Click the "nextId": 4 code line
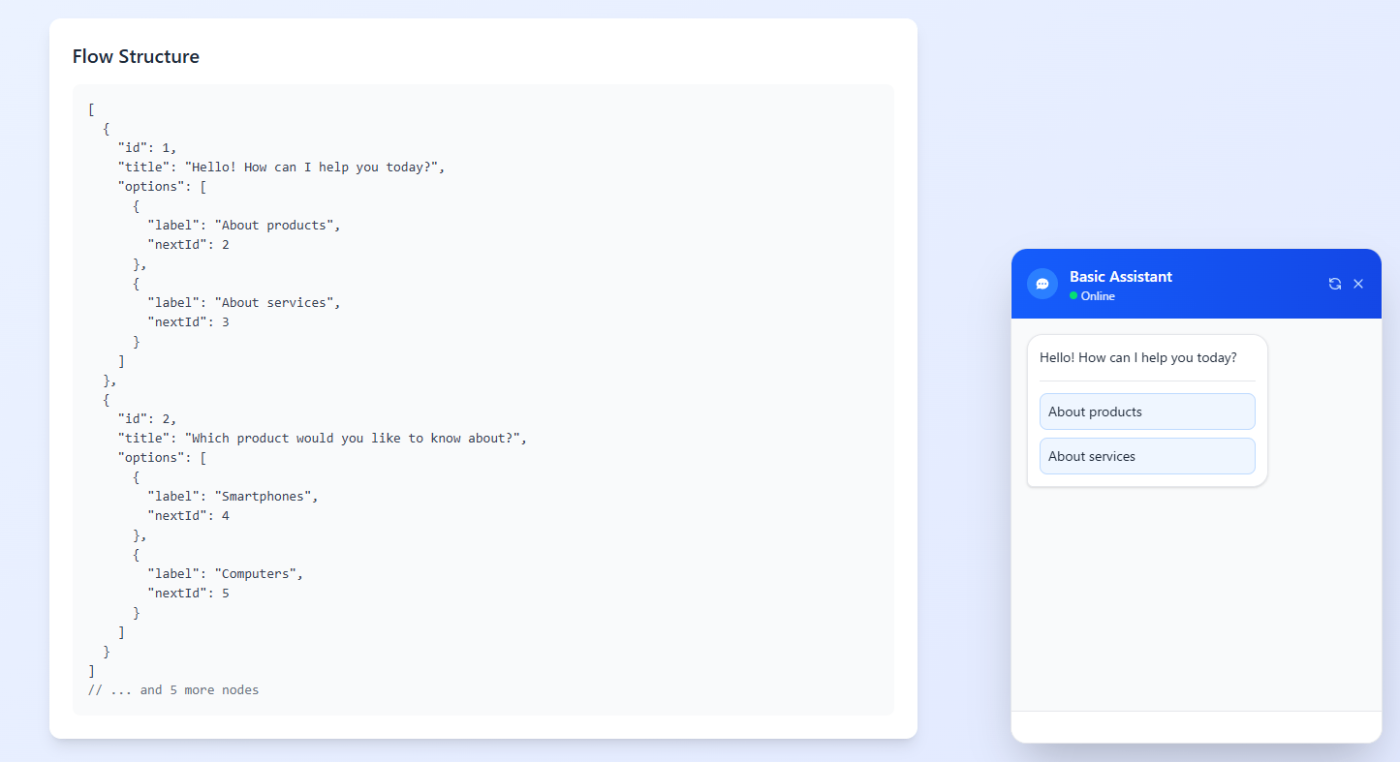The width and height of the screenshot is (1400, 762). click(188, 516)
